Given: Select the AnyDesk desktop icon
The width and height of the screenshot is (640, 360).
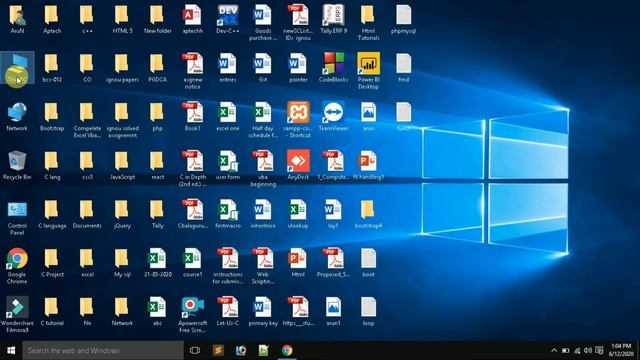Looking at the screenshot, I should (298, 165).
